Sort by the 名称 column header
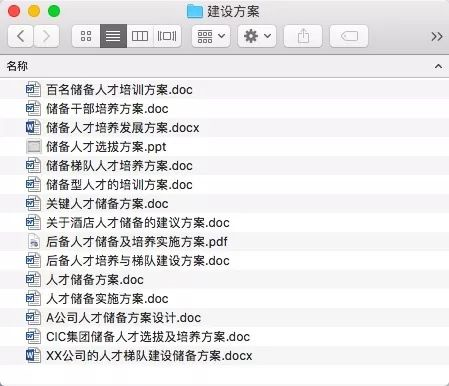 coord(224,66)
